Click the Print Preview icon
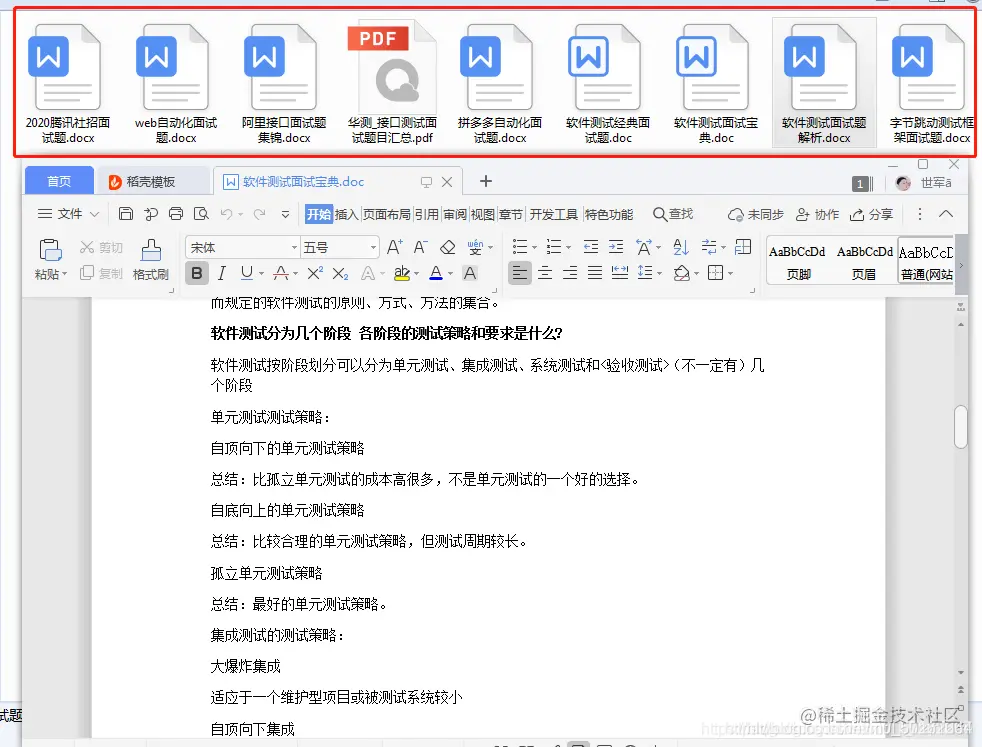 pyautogui.click(x=201, y=213)
